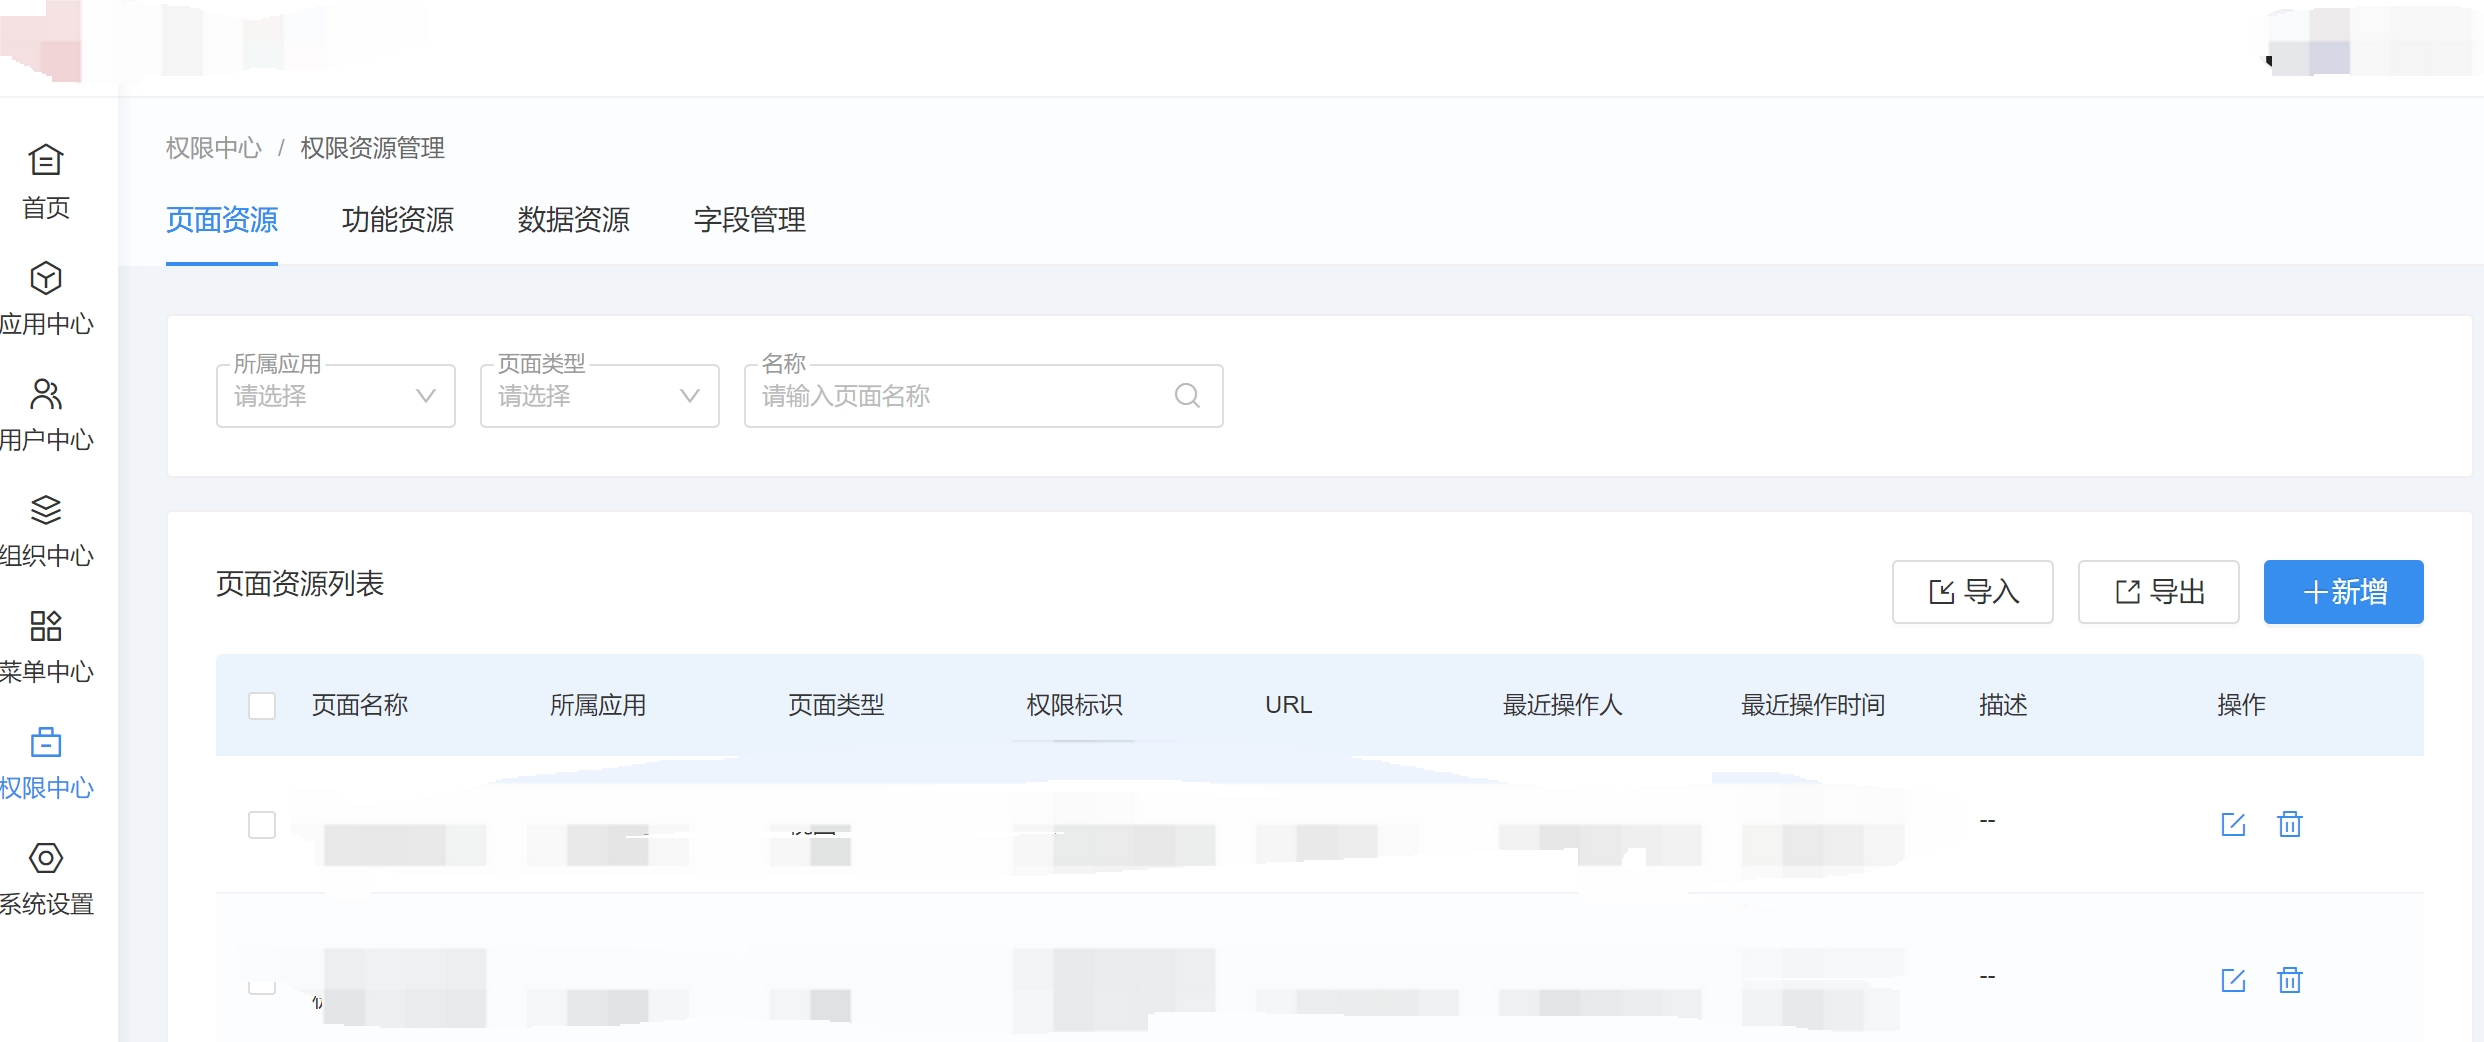Switch to the 页面资源 tab
Image resolution: width=2484 pixels, height=1042 pixels.
click(222, 219)
